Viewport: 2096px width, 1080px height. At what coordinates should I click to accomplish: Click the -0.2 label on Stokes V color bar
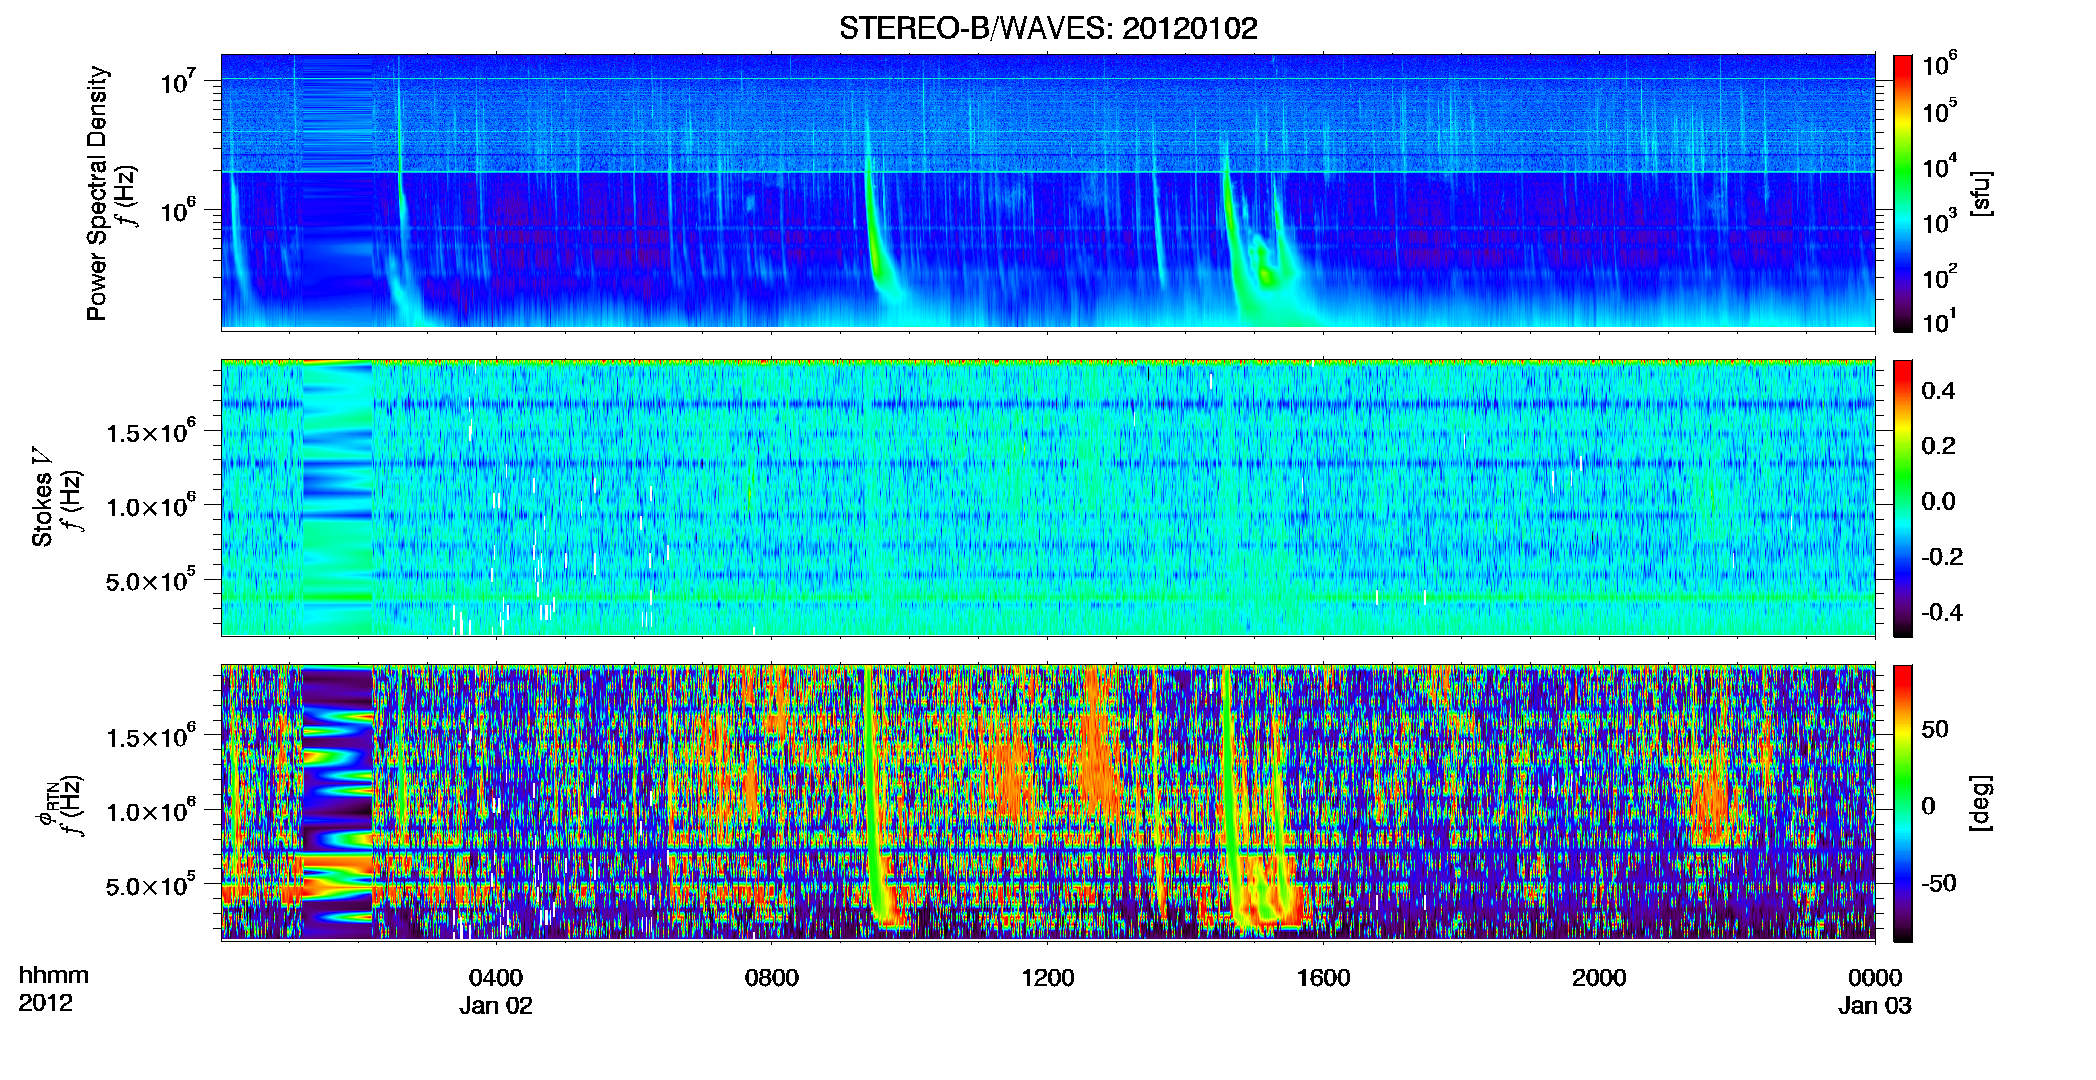[x=1942, y=556]
